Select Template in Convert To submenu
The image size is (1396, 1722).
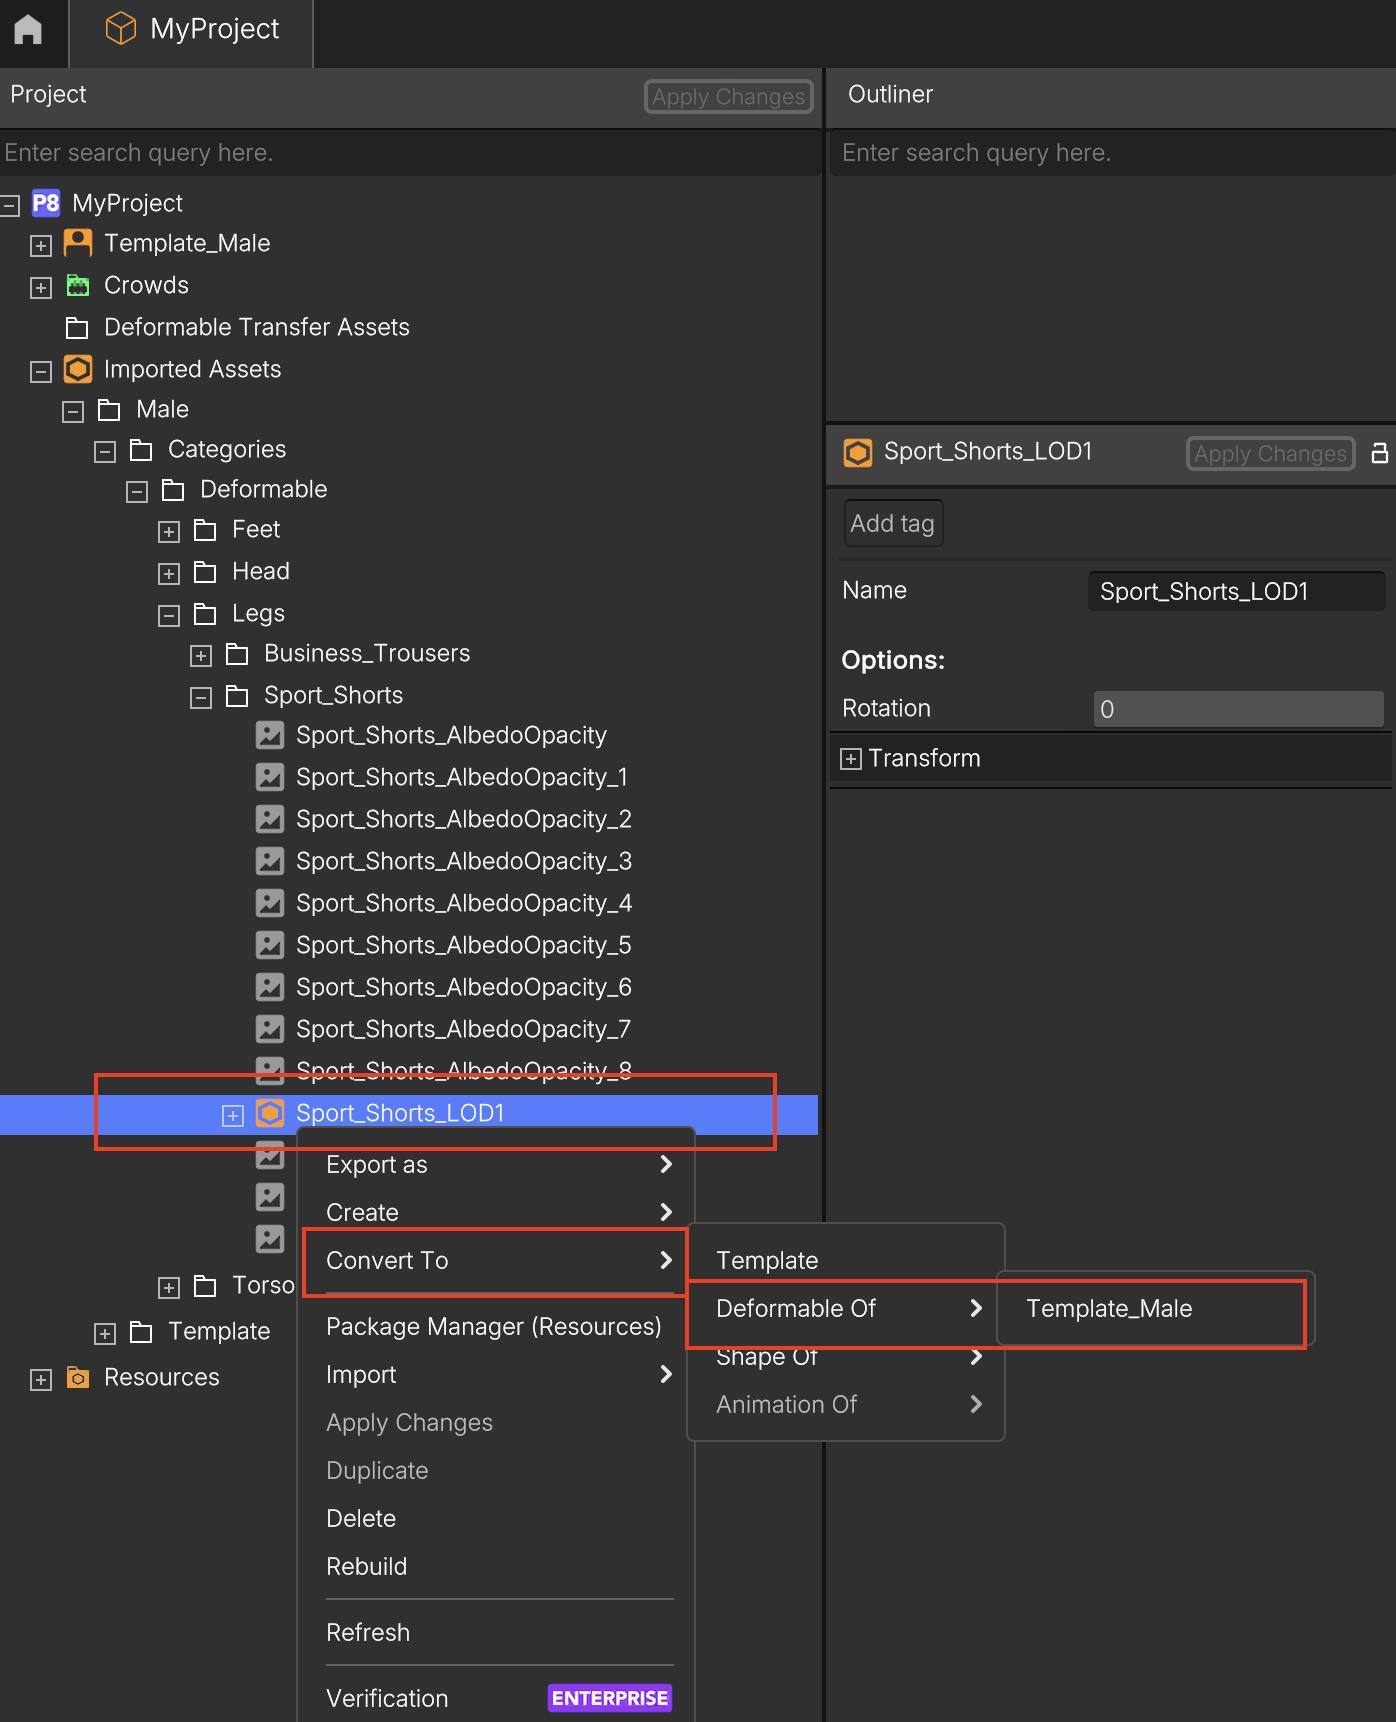click(846, 1260)
